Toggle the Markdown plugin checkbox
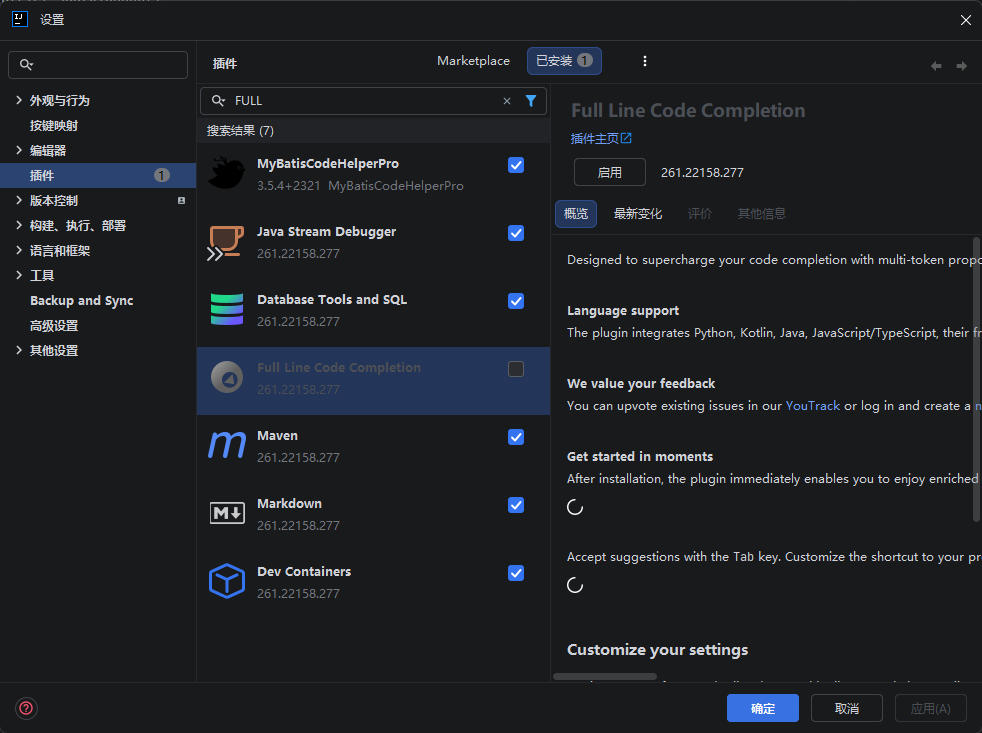This screenshot has width=982, height=733. [516, 505]
